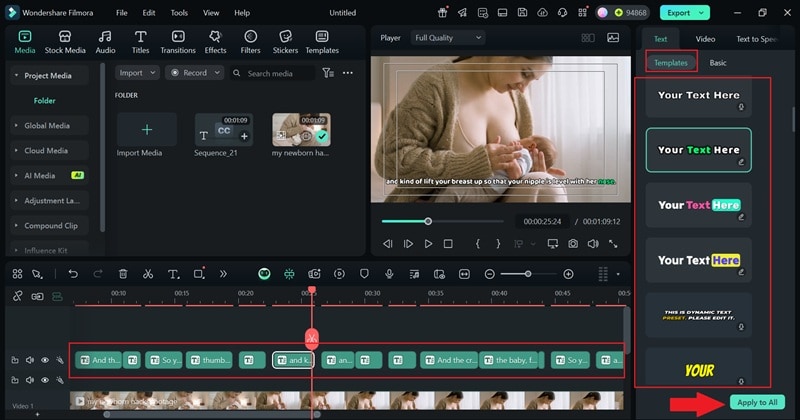This screenshot has width=800, height=420.
Task: Choose the yellow YOUR text template
Action: pyautogui.click(x=698, y=368)
